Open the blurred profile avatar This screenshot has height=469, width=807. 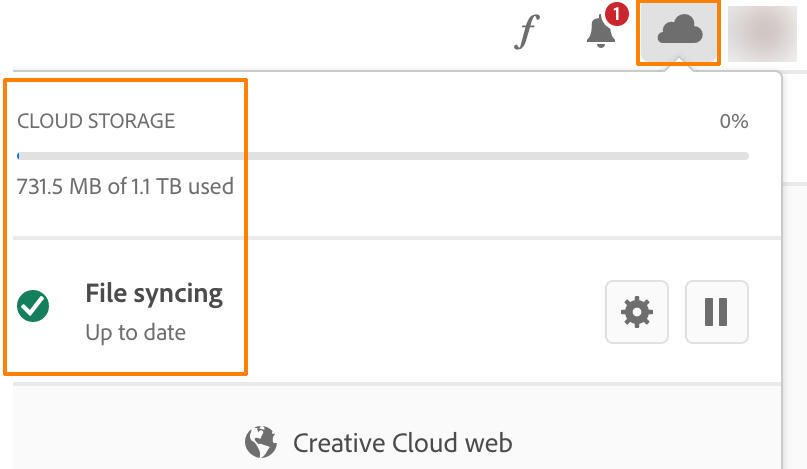pyautogui.click(x=762, y=34)
